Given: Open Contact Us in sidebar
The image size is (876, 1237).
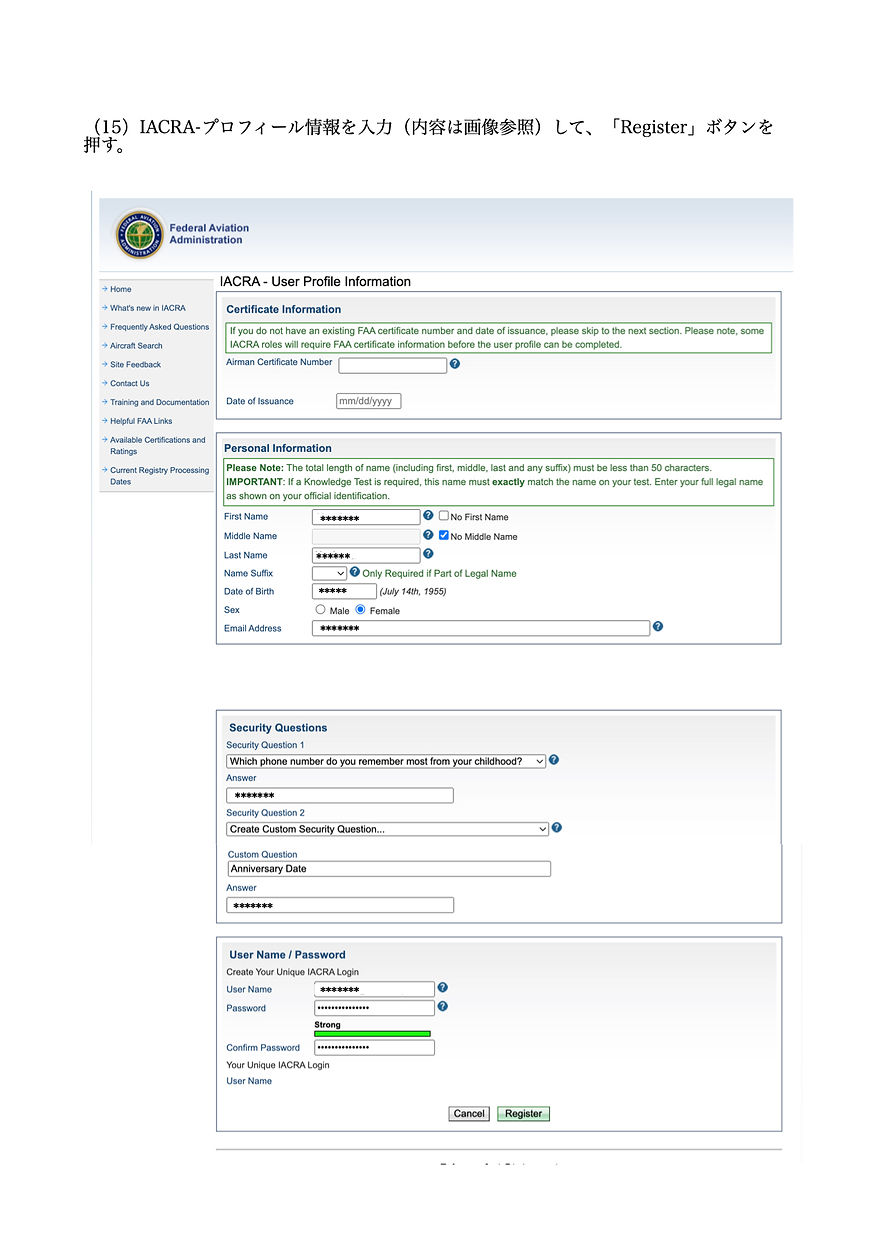Looking at the screenshot, I should 129,384.
